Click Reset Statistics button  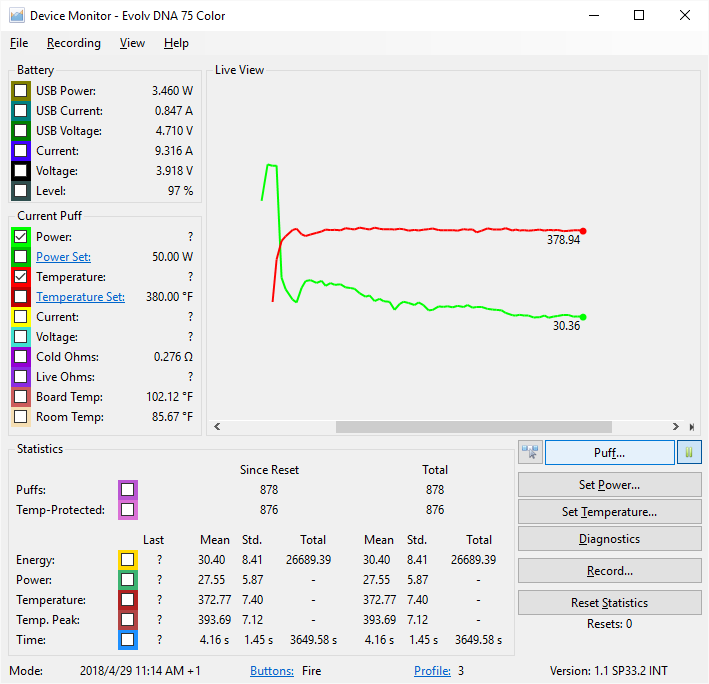[x=610, y=603]
